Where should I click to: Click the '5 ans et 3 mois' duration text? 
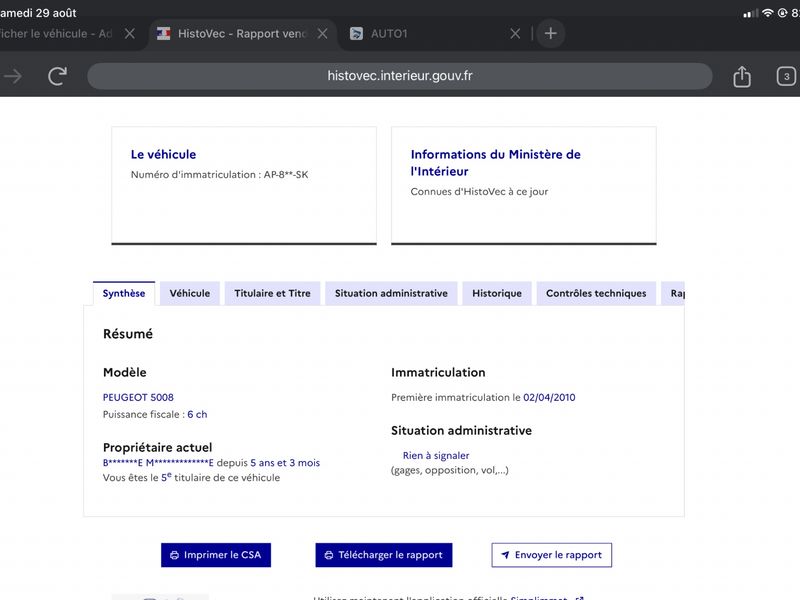tap(285, 463)
